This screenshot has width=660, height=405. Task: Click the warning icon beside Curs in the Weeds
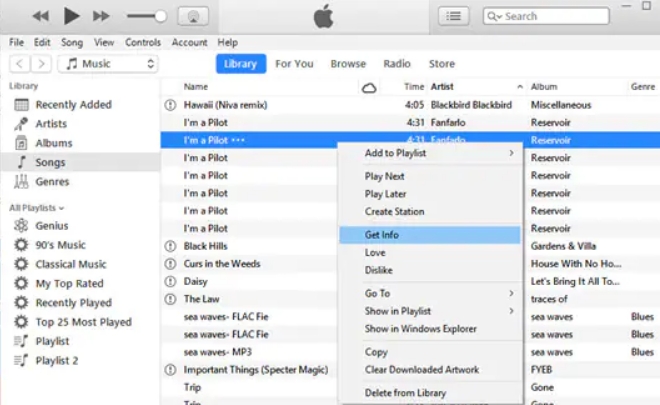point(170,264)
